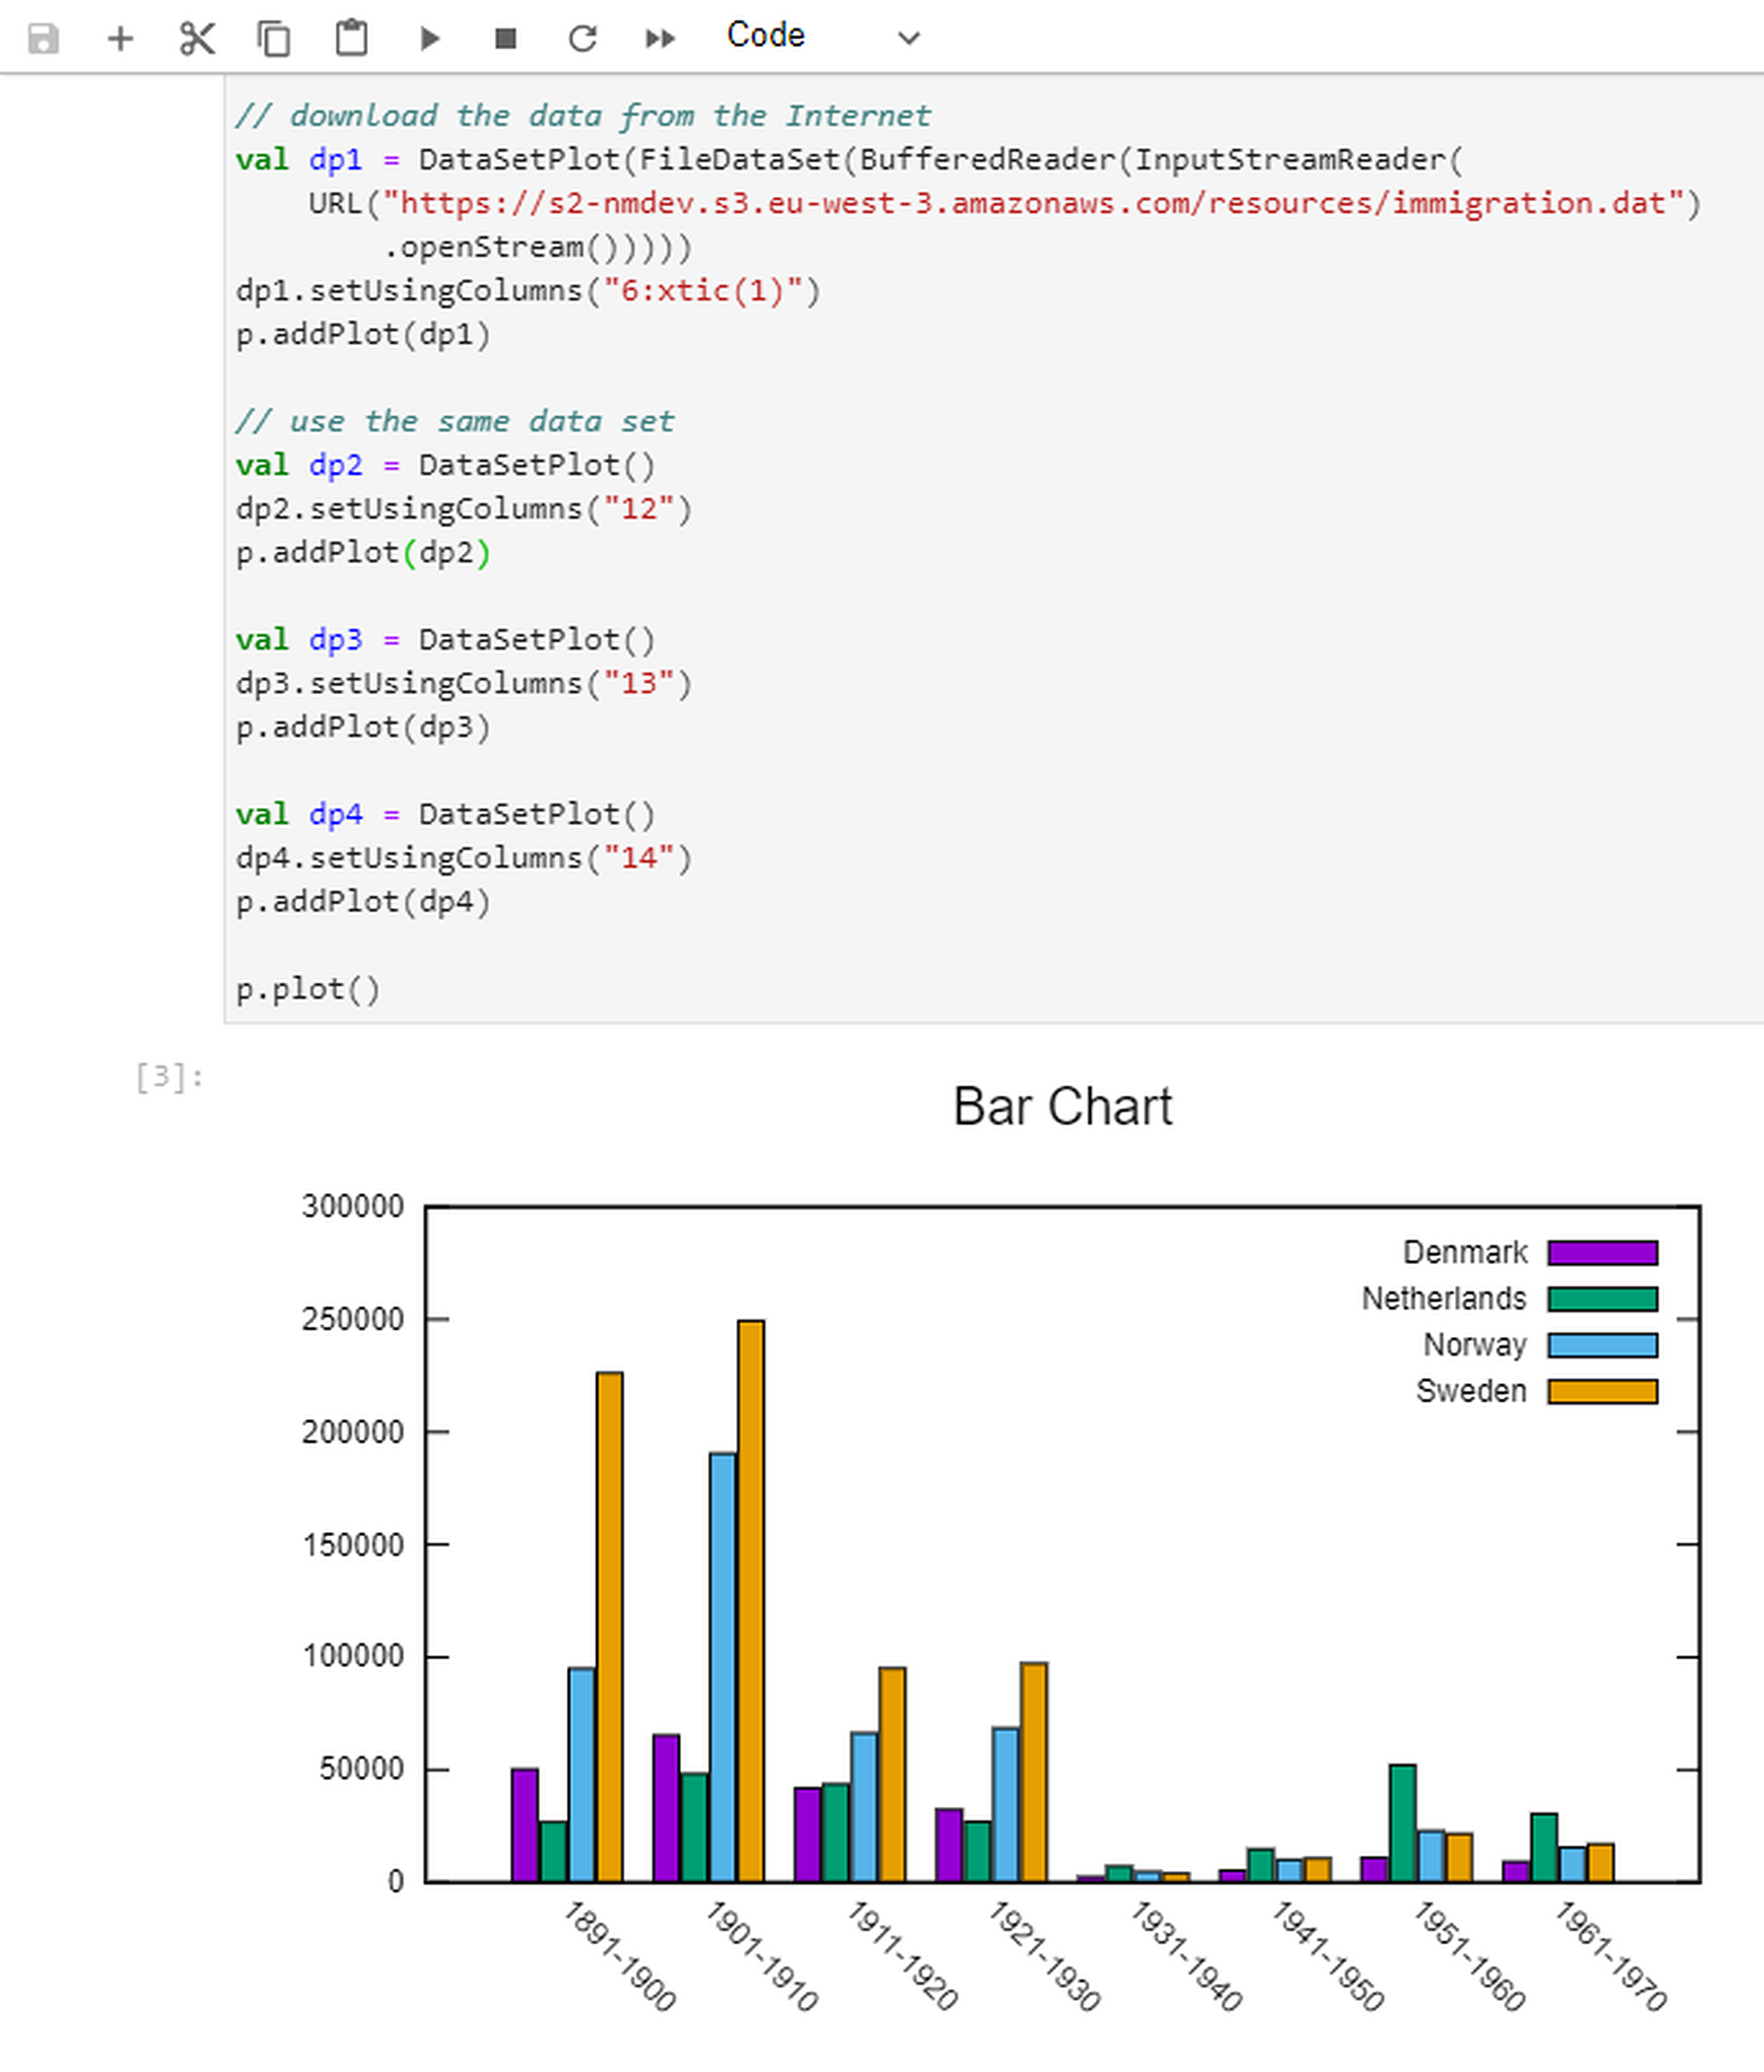Click the Netherlands legend label

click(1444, 1299)
